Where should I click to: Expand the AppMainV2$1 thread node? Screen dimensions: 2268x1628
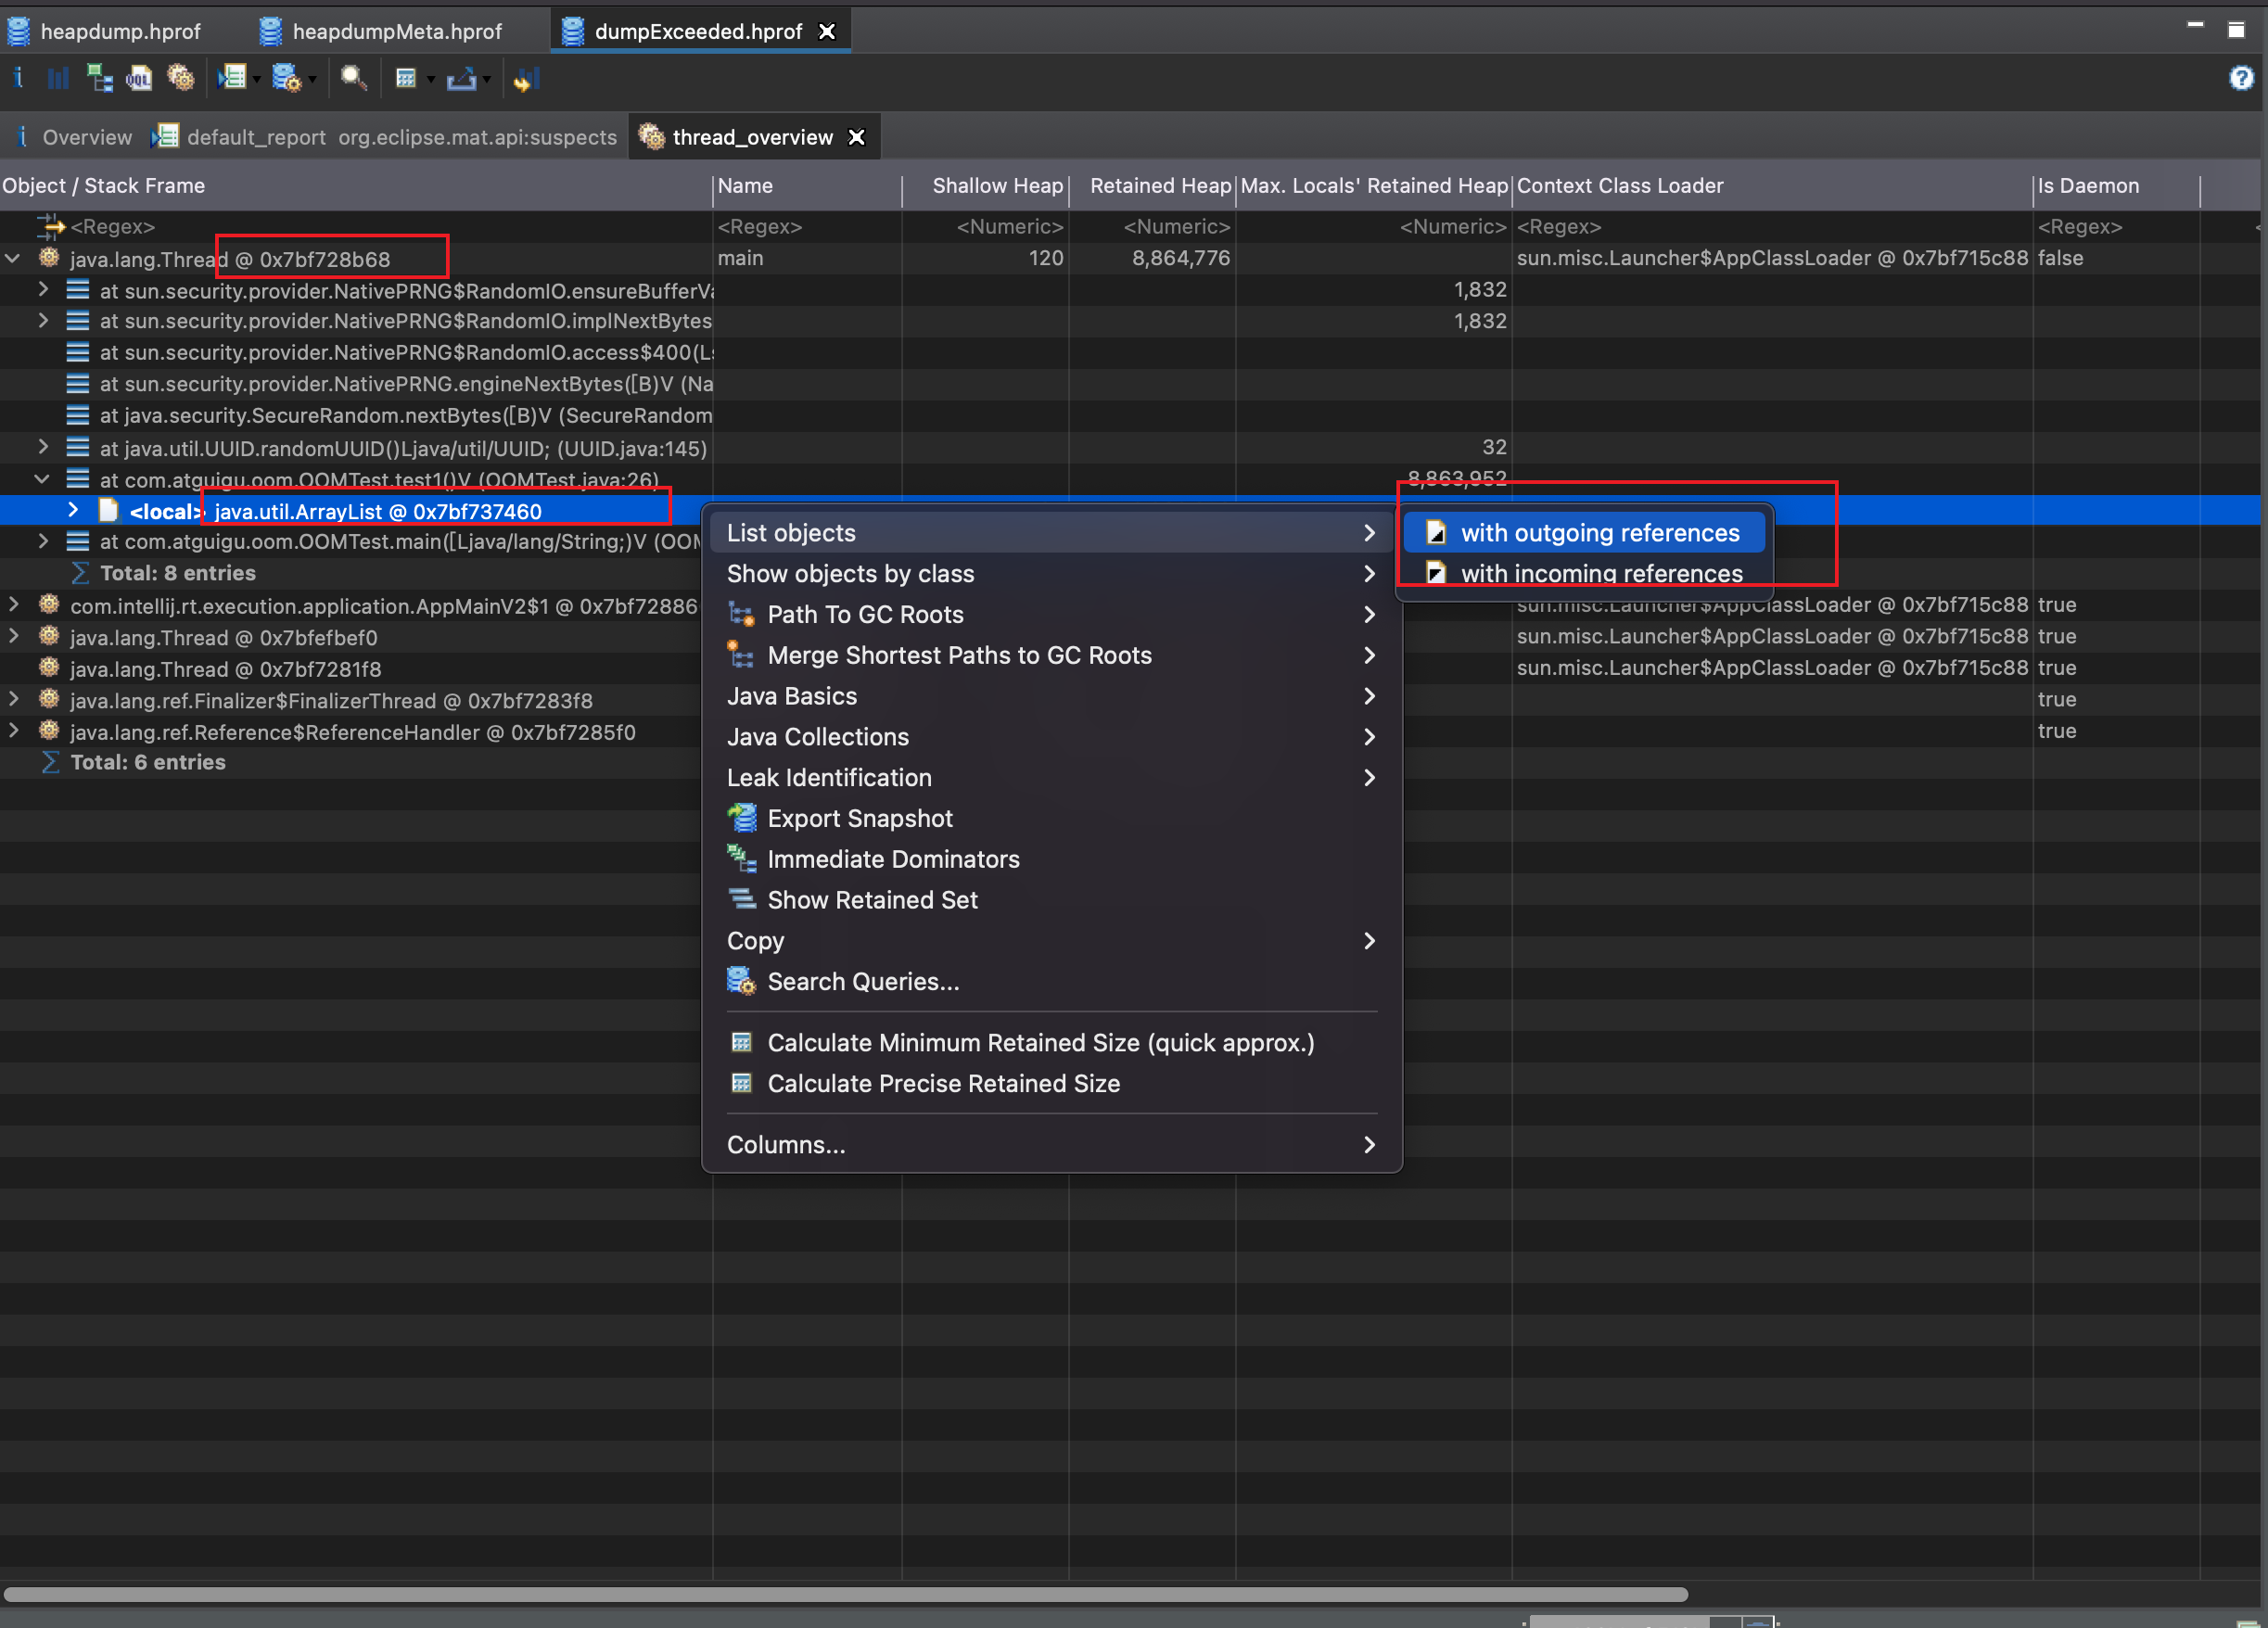pos(13,605)
